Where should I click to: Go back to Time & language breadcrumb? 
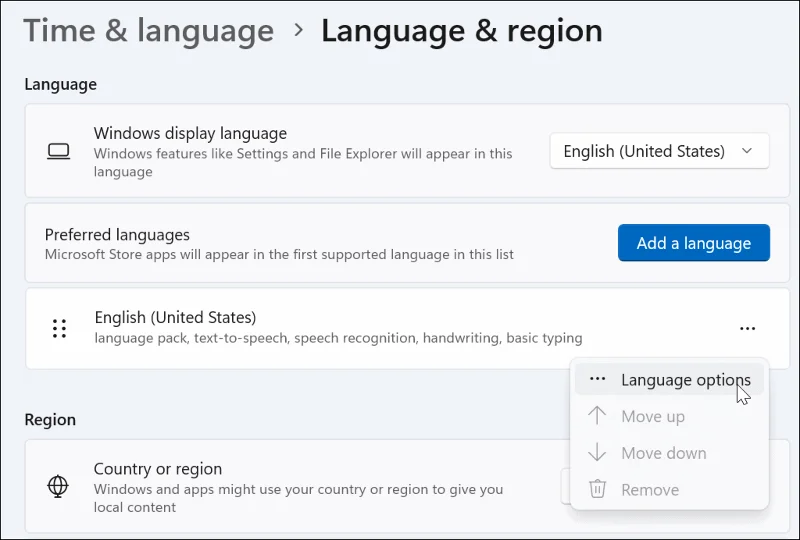(x=148, y=31)
